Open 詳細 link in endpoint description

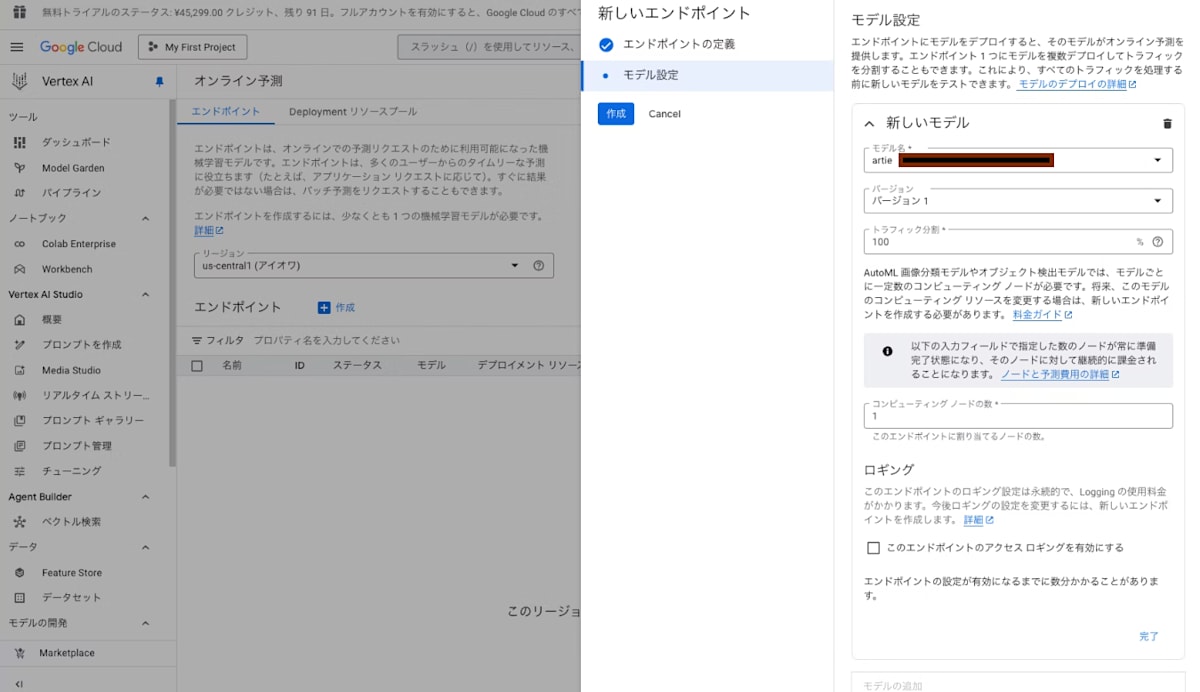pyautogui.click(x=209, y=231)
